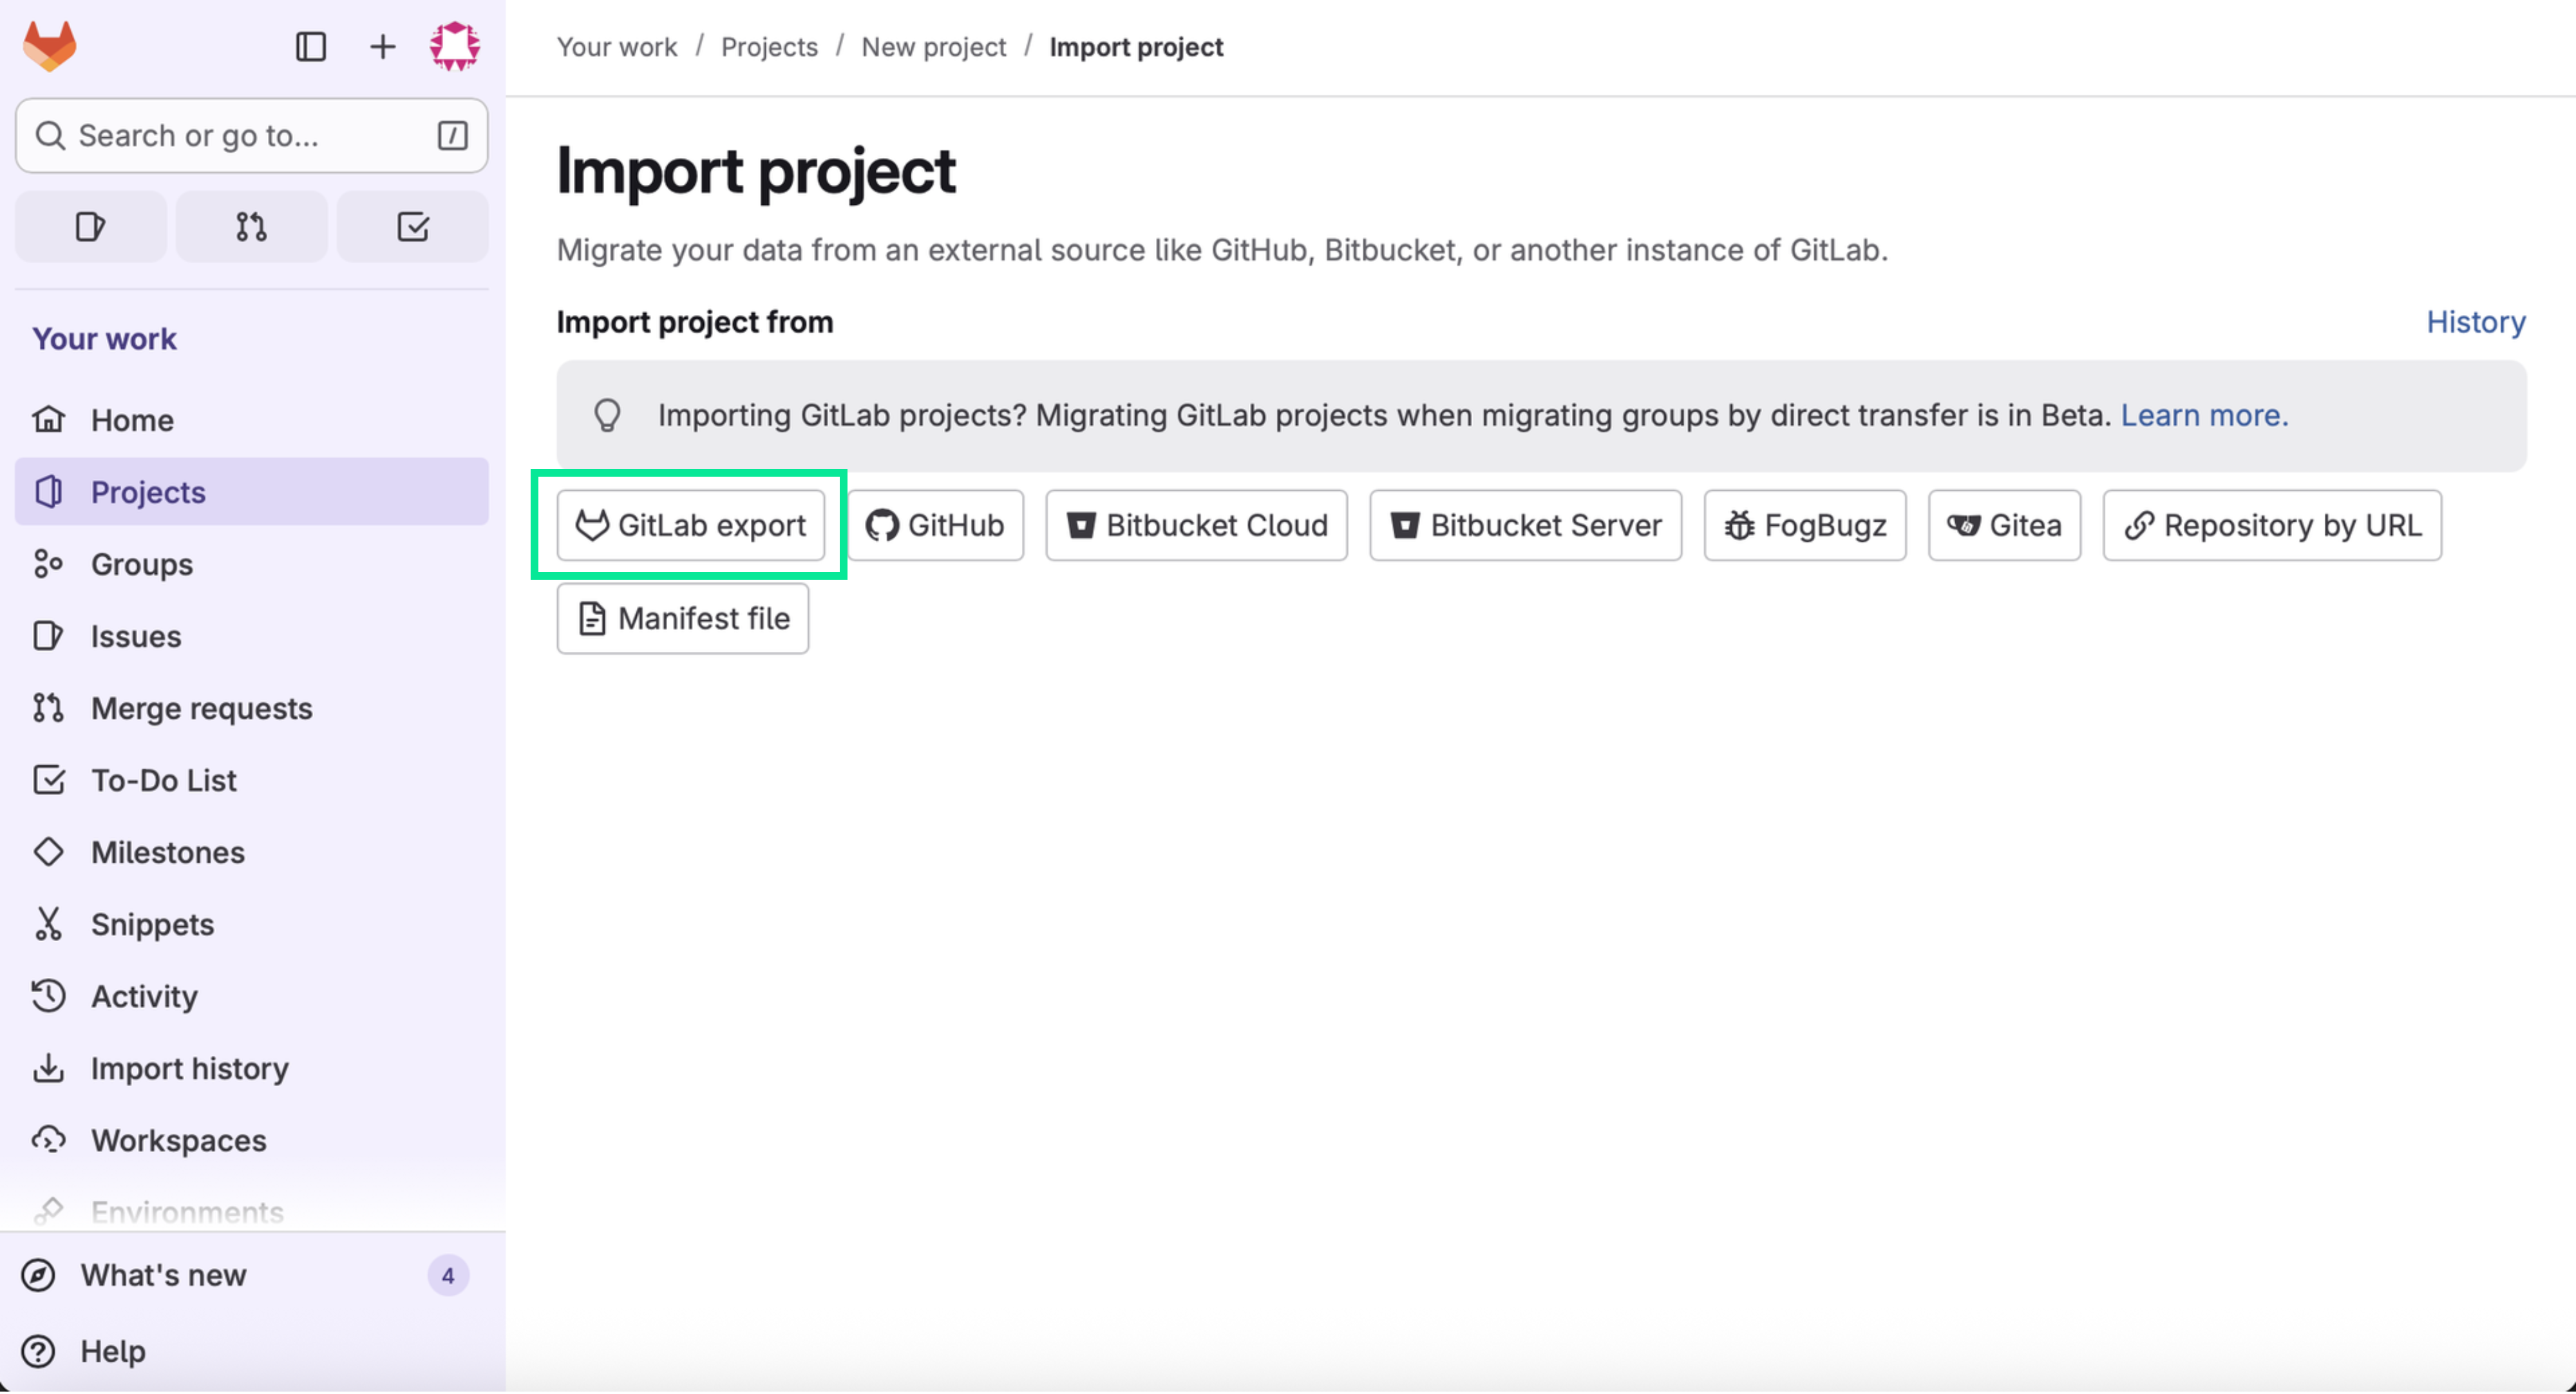Click New project breadcrumb
Viewport: 2576px width, 1394px height.
[933, 47]
